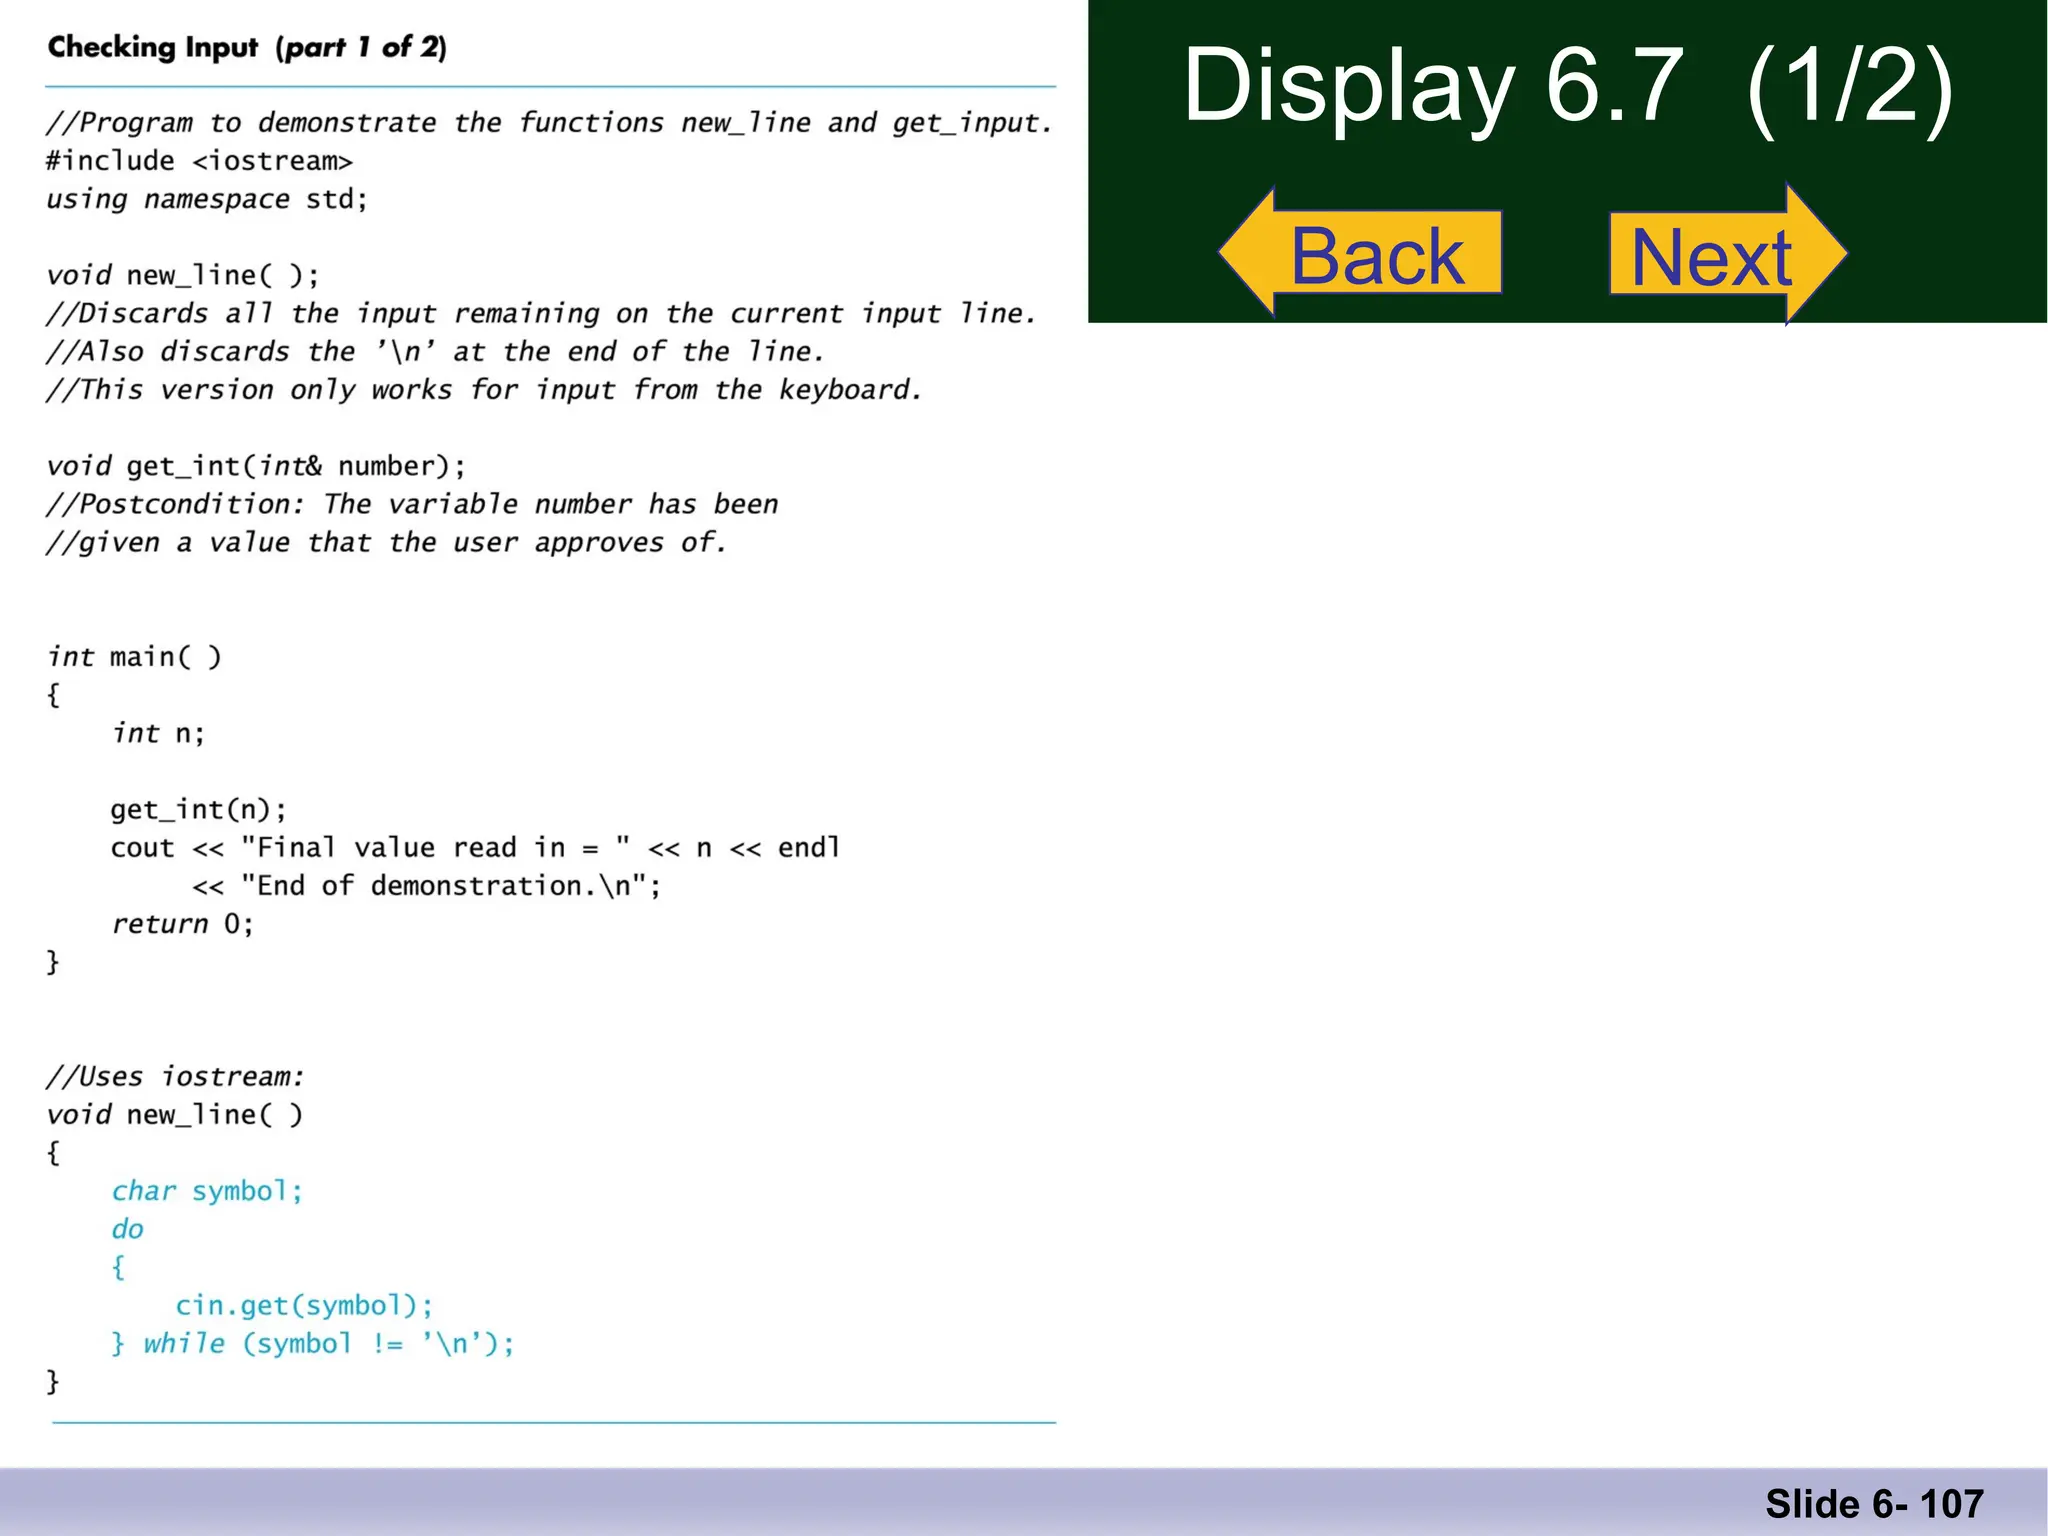Select the 'void new_line( );' declaration near the top
The width and height of the screenshot is (2048, 1536).
point(183,275)
